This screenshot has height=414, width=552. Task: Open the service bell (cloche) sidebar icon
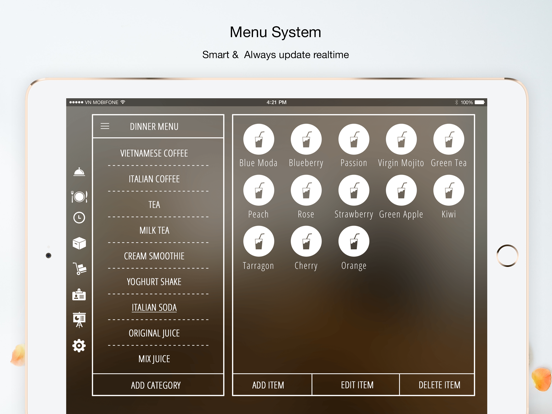(79, 172)
